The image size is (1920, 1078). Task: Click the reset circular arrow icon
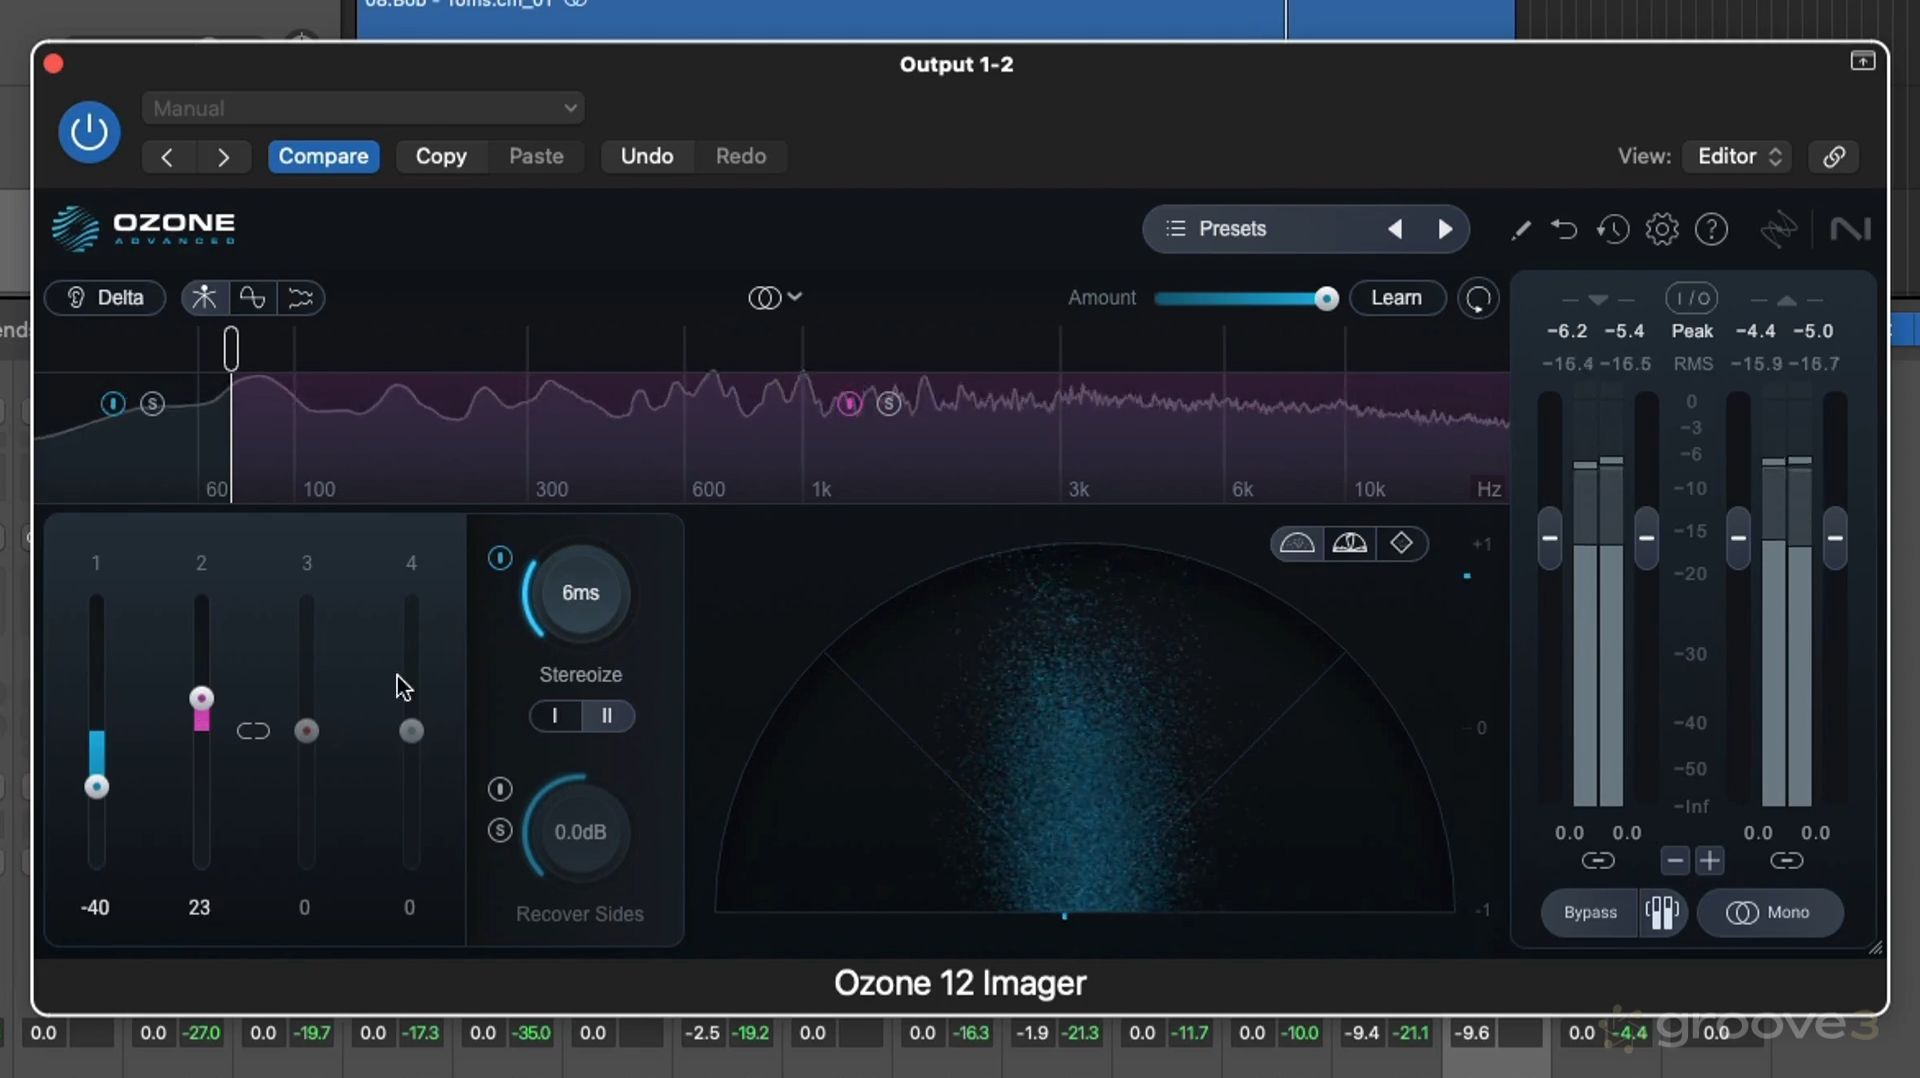(1478, 298)
